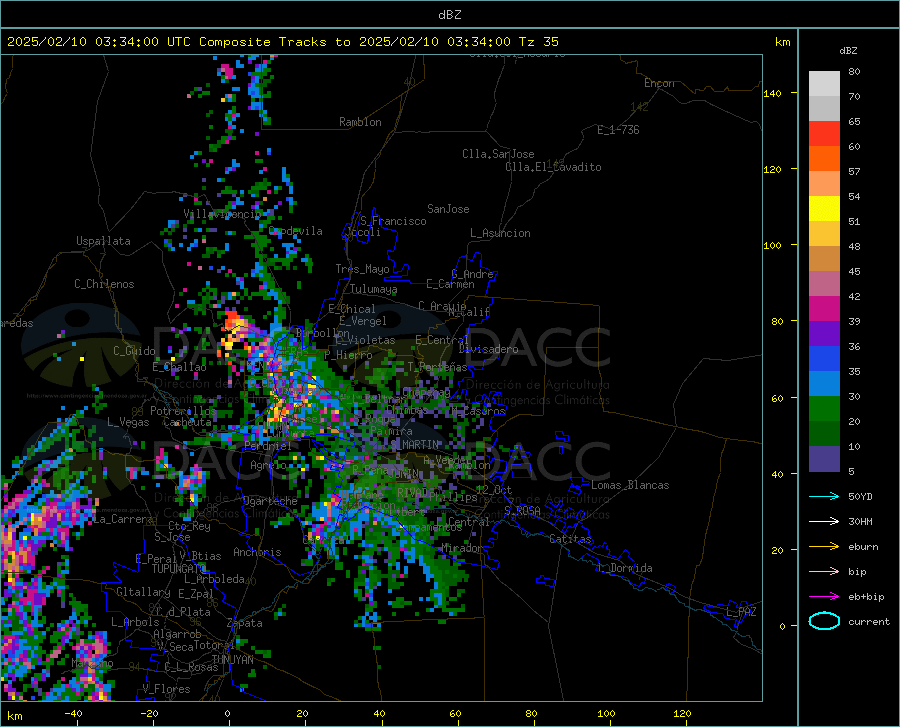Click the L_Asuncion map label

click(501, 233)
